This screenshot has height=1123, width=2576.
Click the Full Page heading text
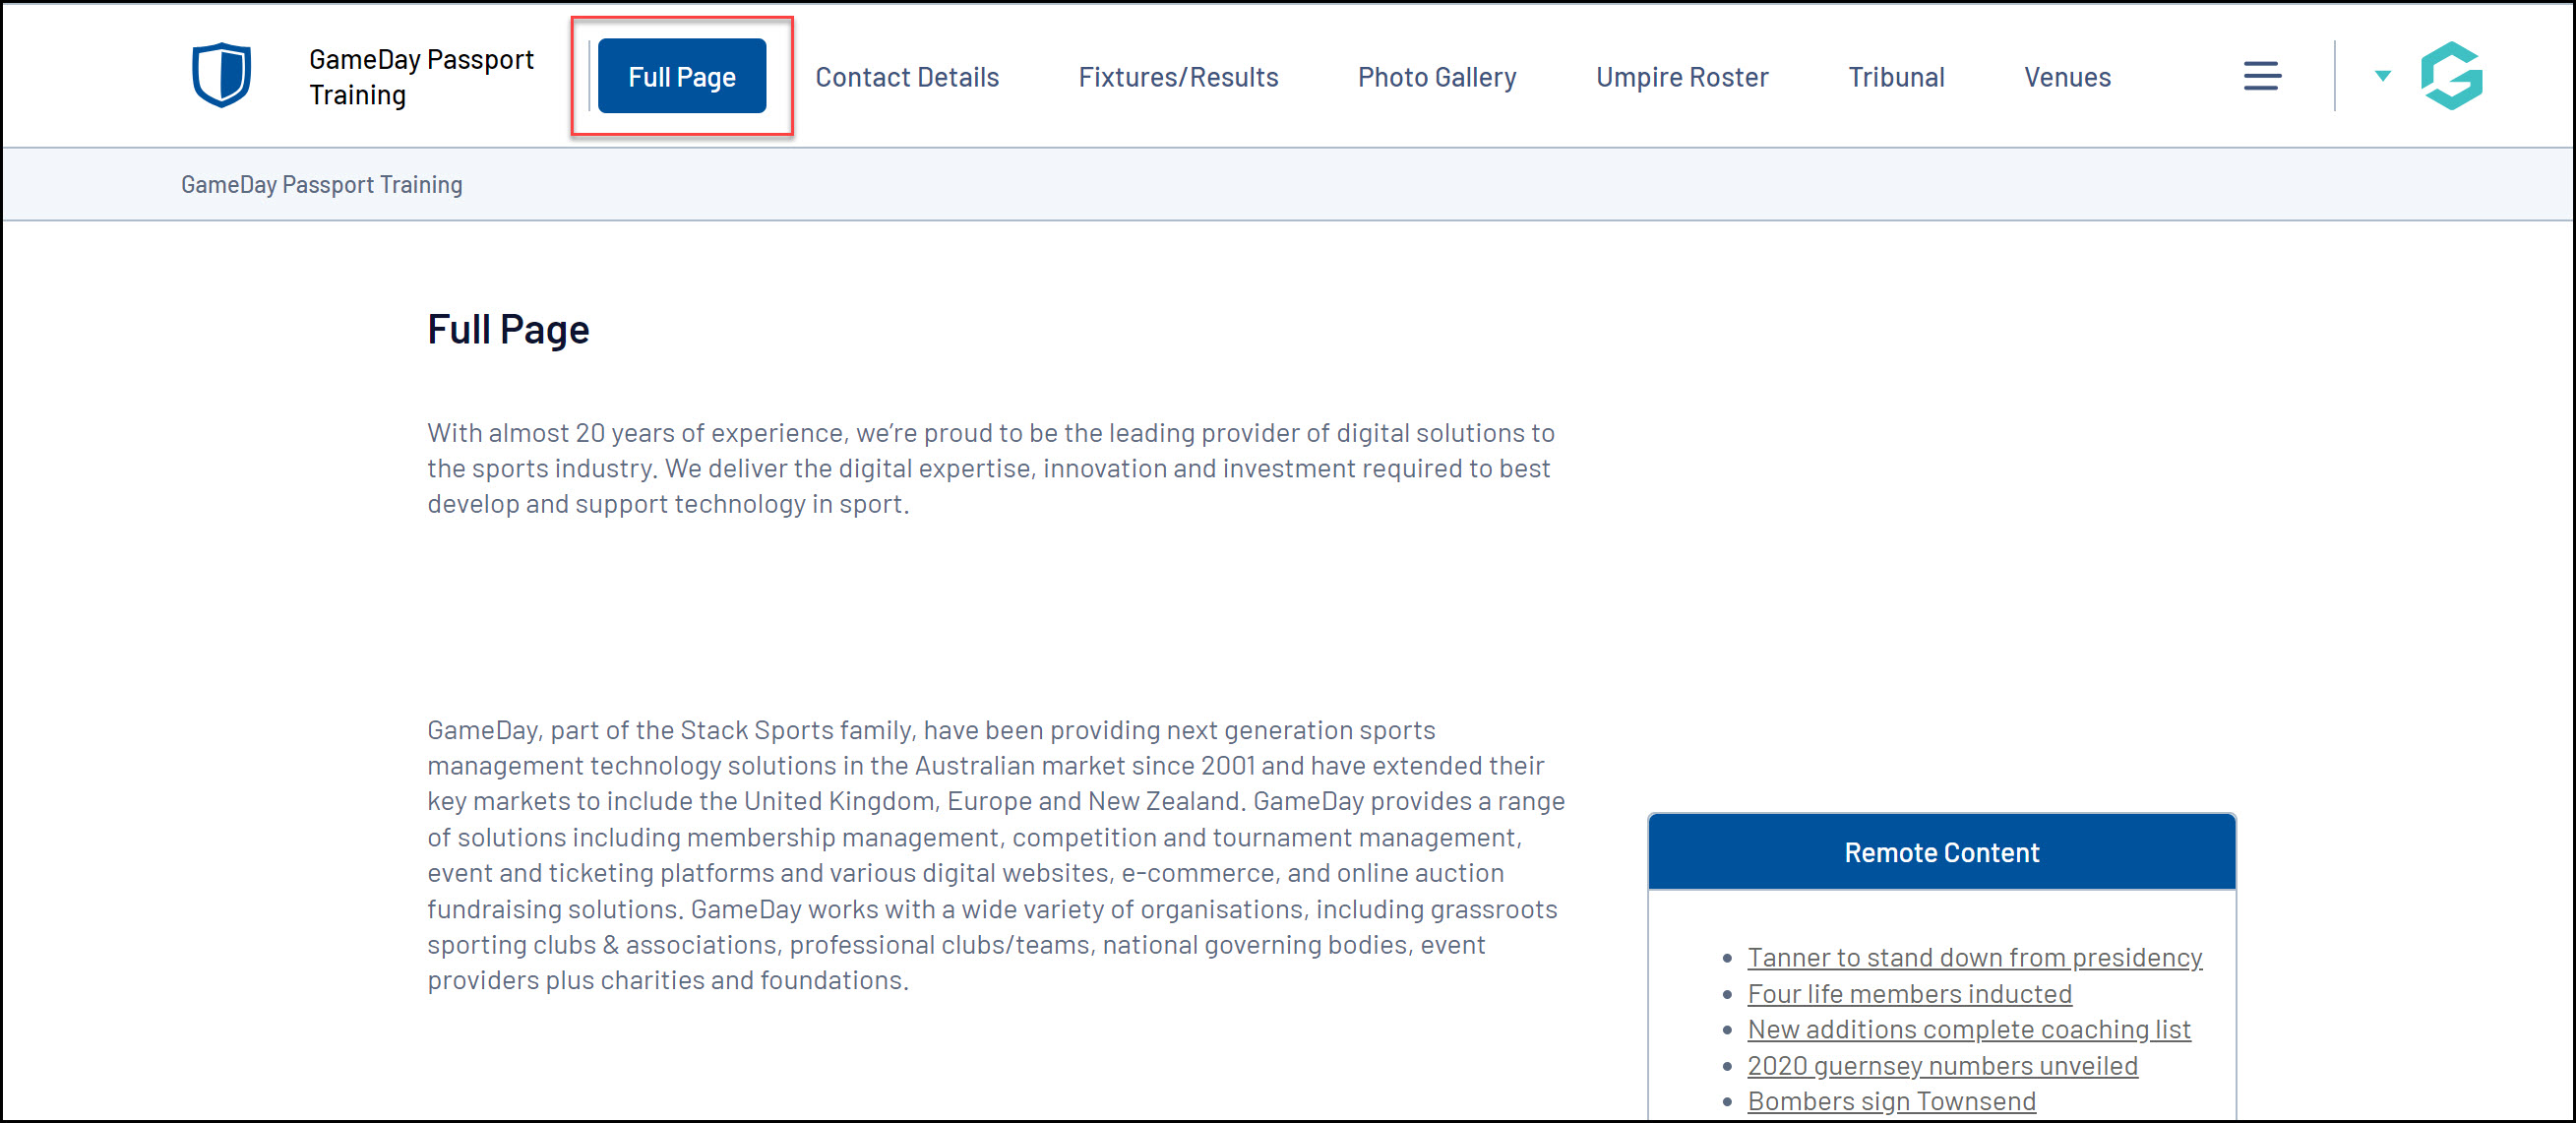(508, 329)
